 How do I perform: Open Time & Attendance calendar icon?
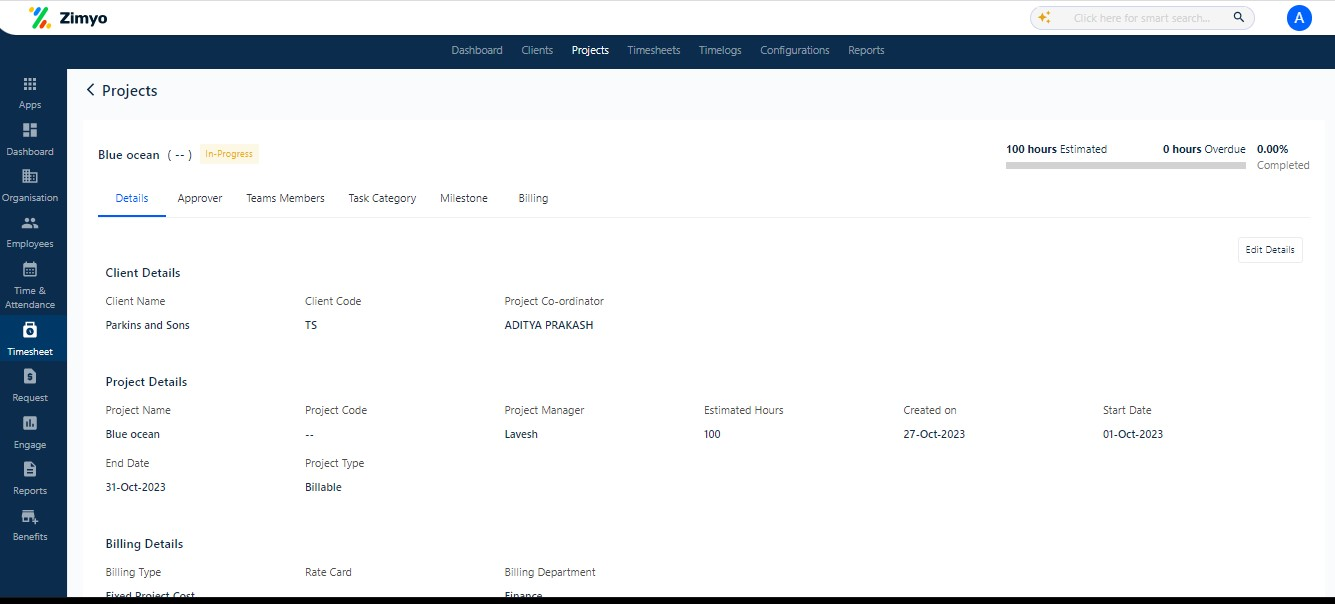(30, 269)
